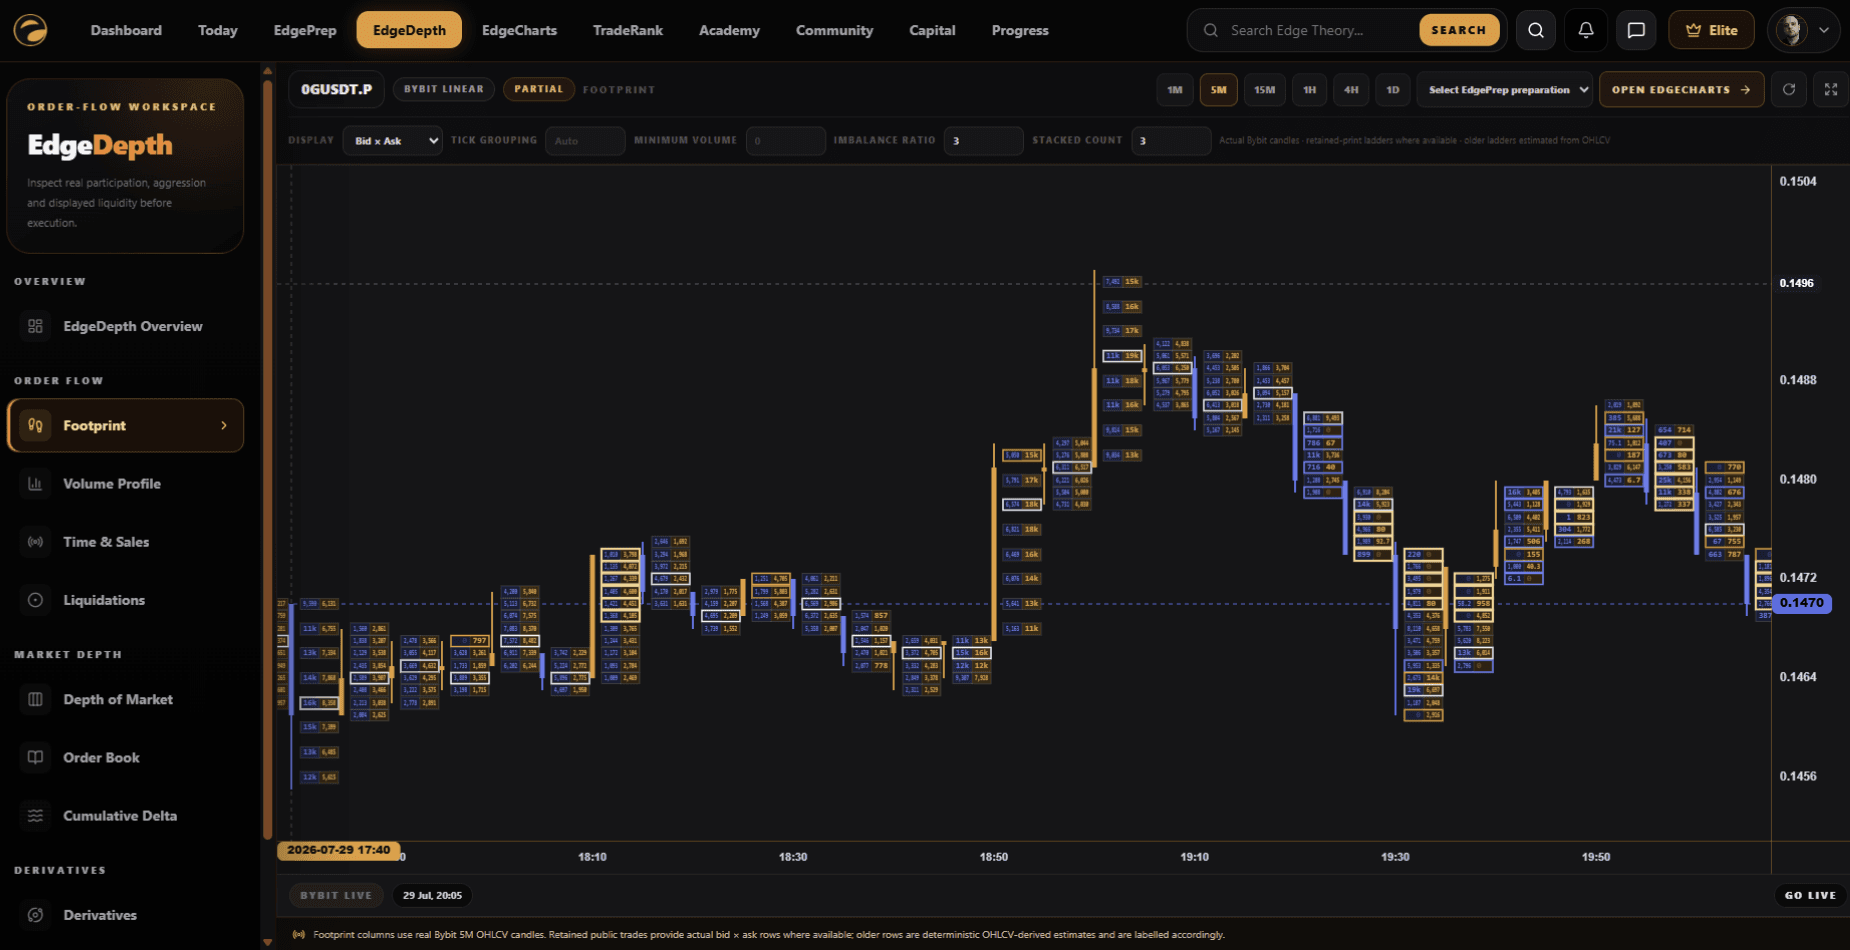Click the Minimum Volume input

(x=785, y=141)
